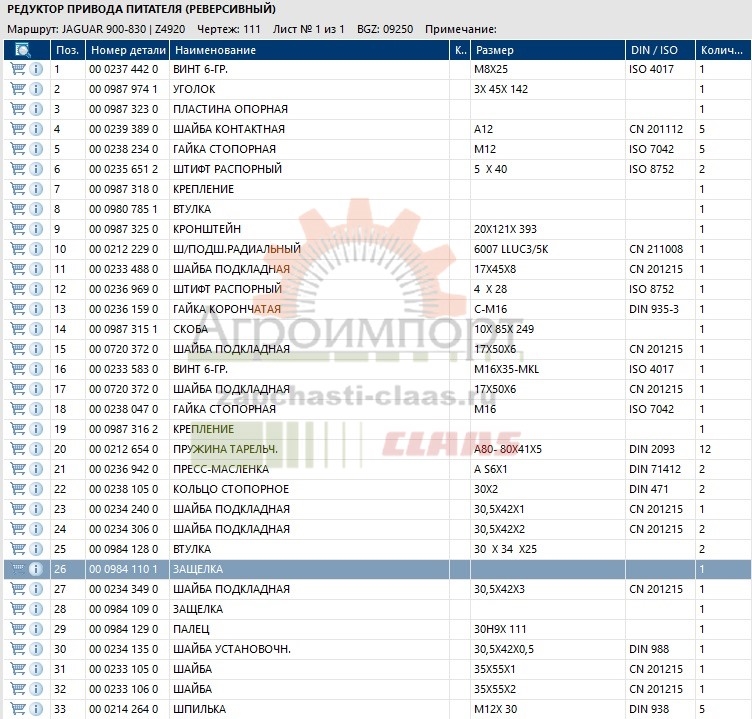Sort by Колич... column header
The height and width of the screenshot is (719, 752).
point(723,50)
